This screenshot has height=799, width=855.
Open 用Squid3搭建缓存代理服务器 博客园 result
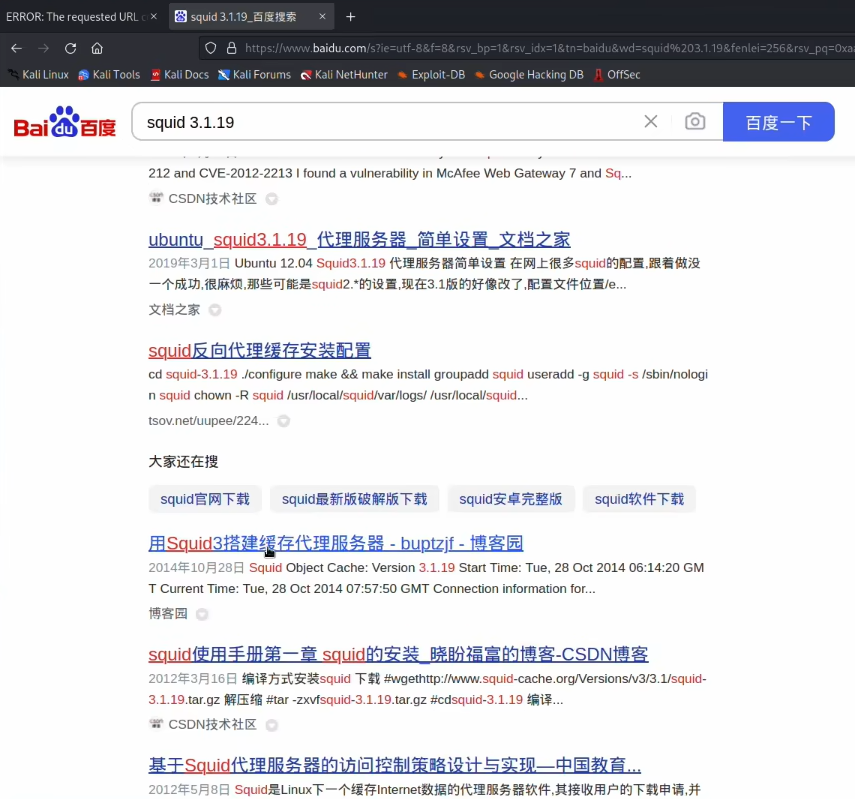tap(336, 543)
